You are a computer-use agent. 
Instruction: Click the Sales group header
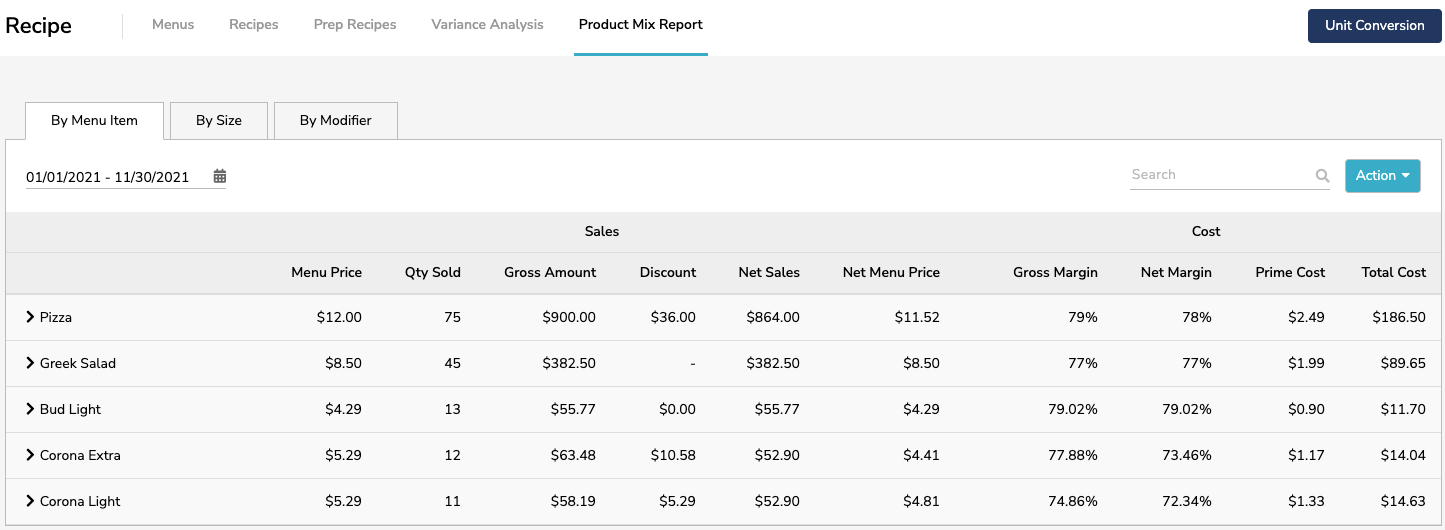(602, 231)
